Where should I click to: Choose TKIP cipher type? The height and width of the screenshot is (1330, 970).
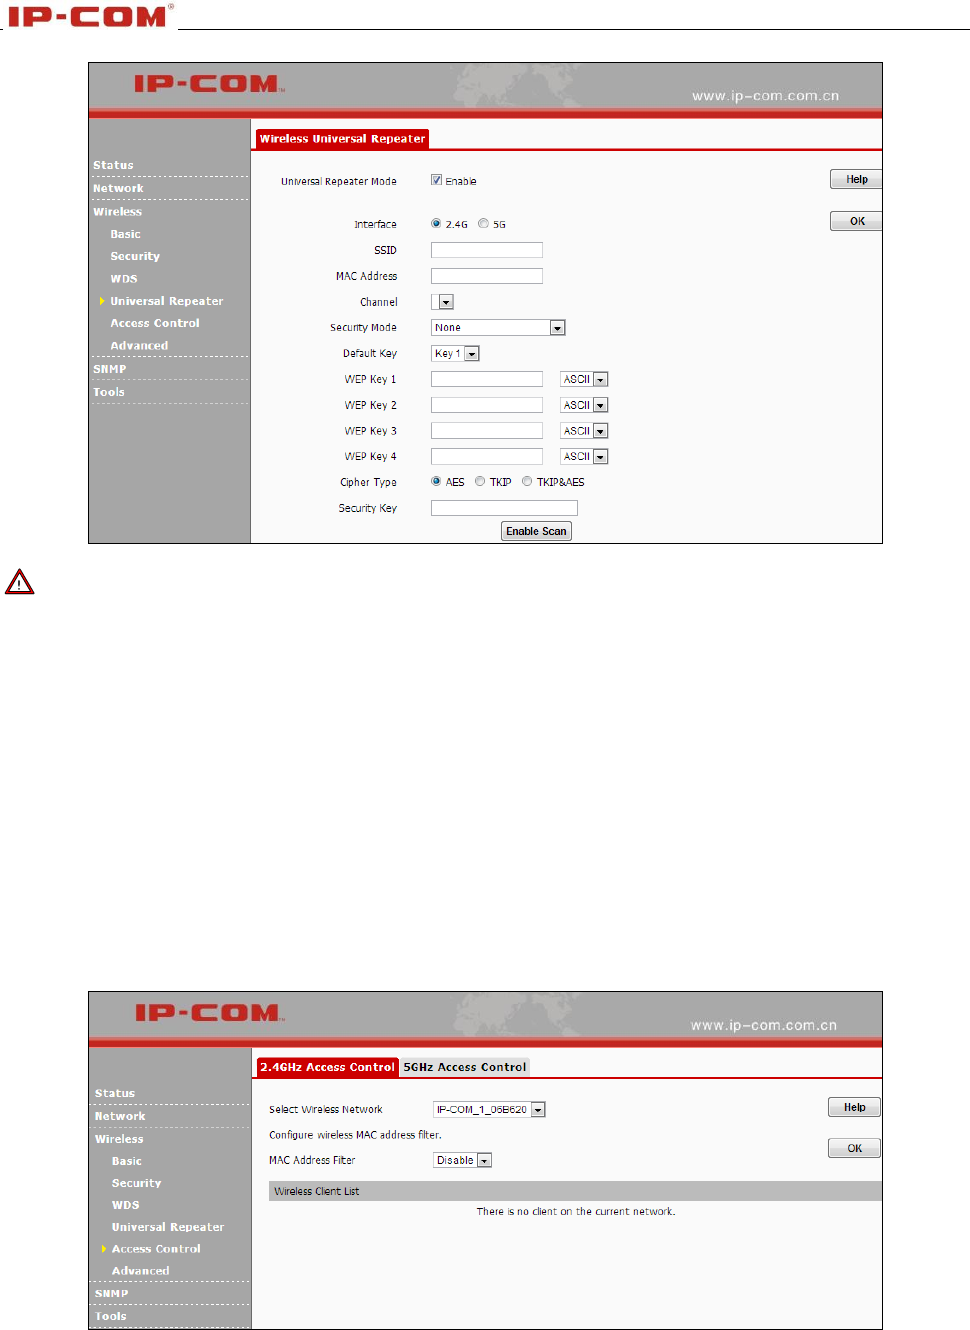coord(480,481)
